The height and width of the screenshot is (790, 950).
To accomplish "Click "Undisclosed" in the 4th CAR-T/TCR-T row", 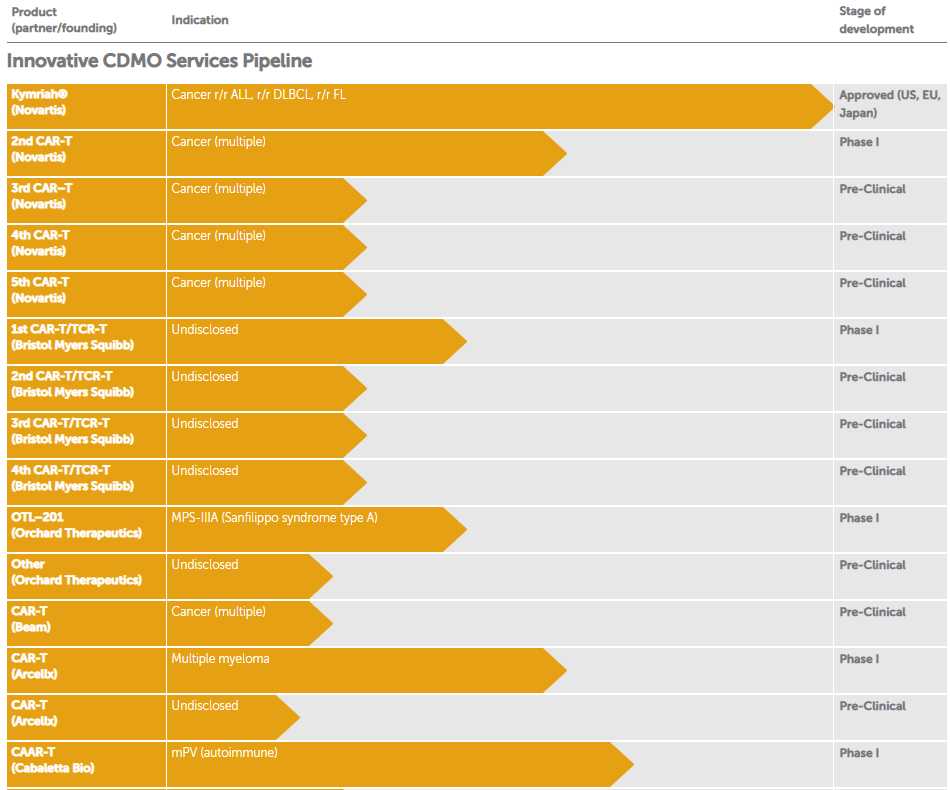I will pyautogui.click(x=205, y=471).
